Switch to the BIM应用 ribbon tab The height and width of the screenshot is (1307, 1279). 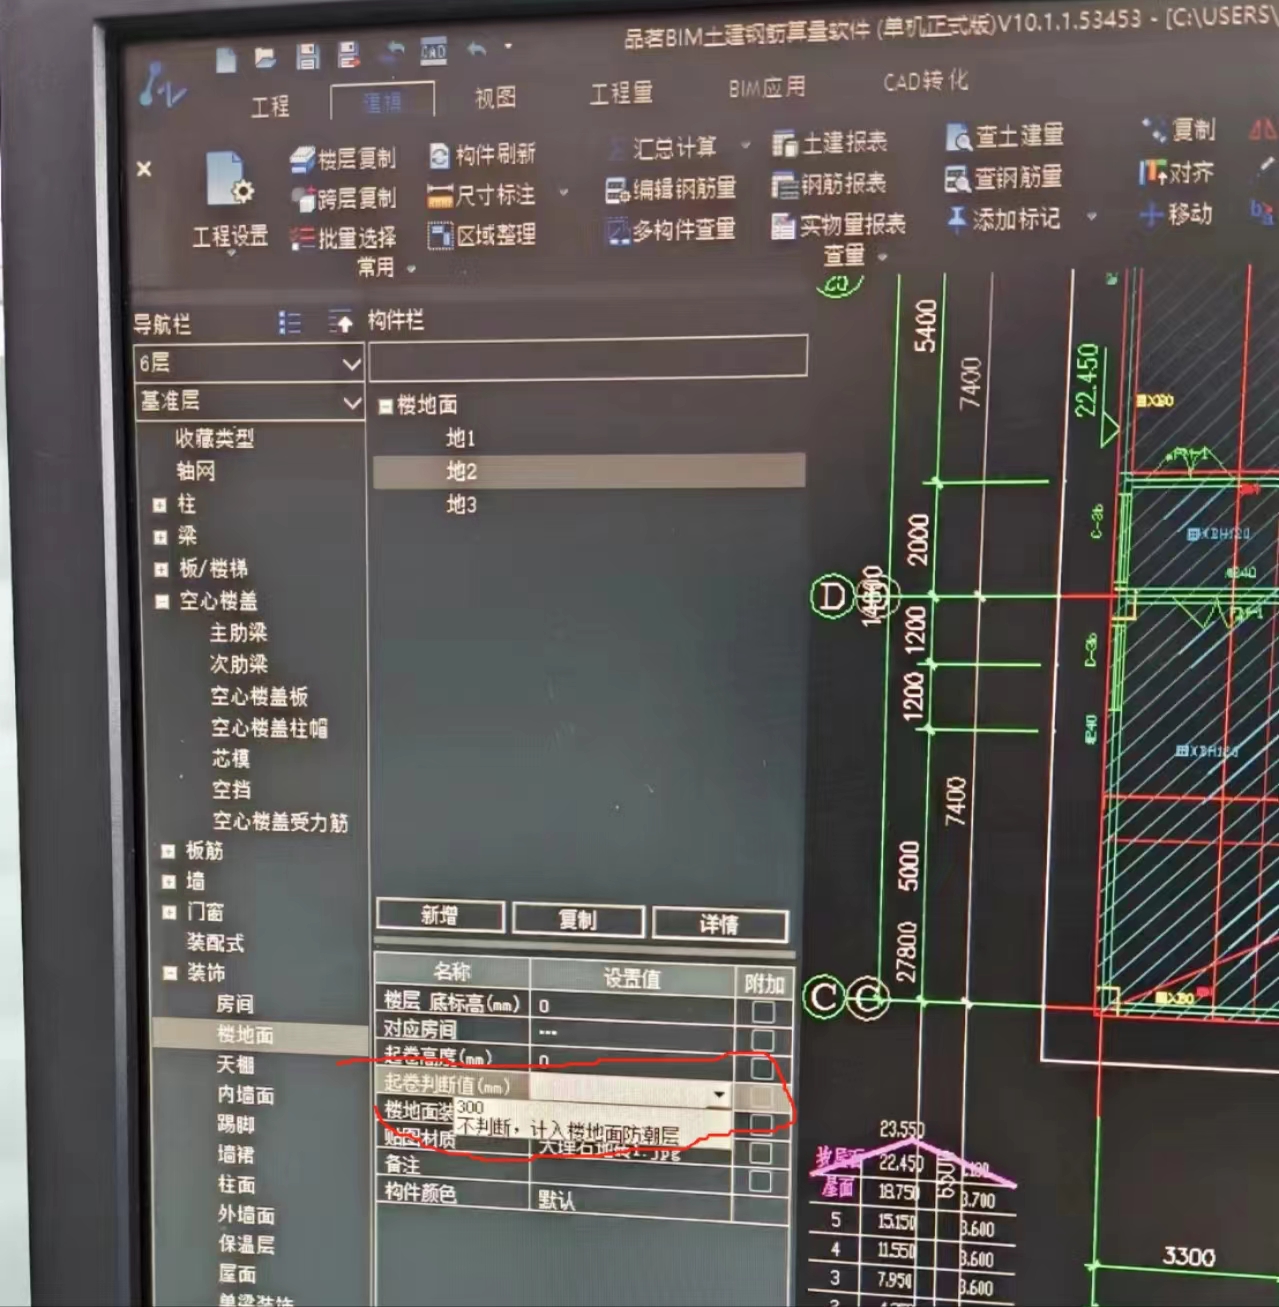click(x=767, y=88)
